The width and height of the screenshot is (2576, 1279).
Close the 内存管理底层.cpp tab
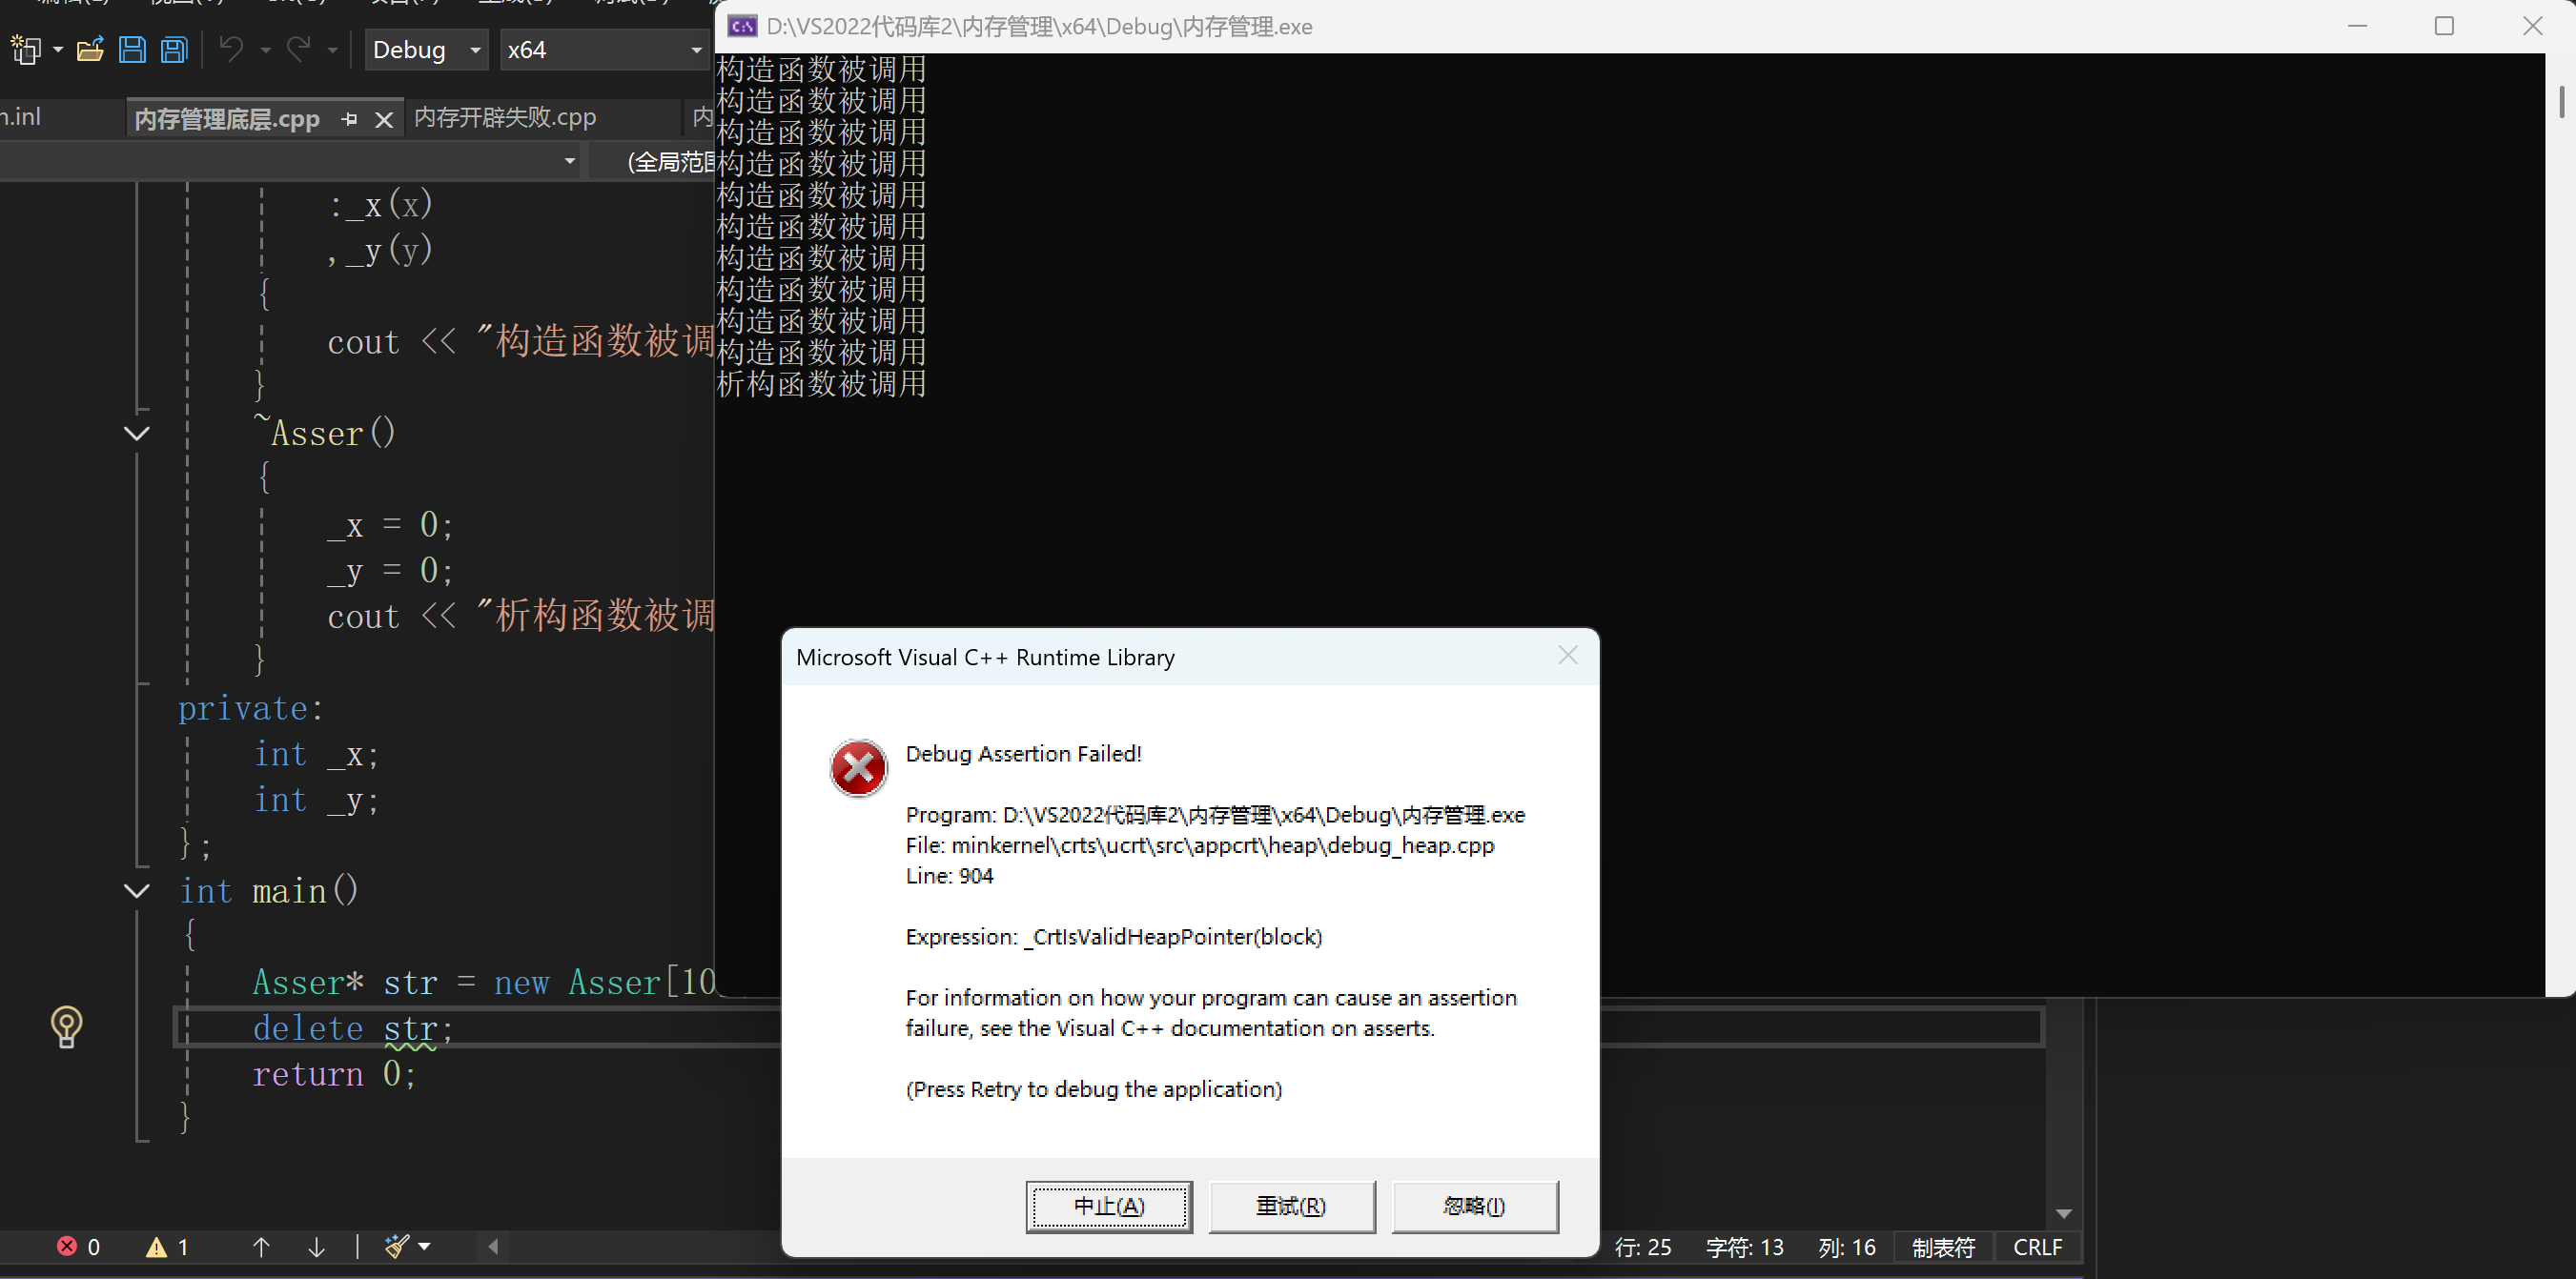tap(384, 120)
